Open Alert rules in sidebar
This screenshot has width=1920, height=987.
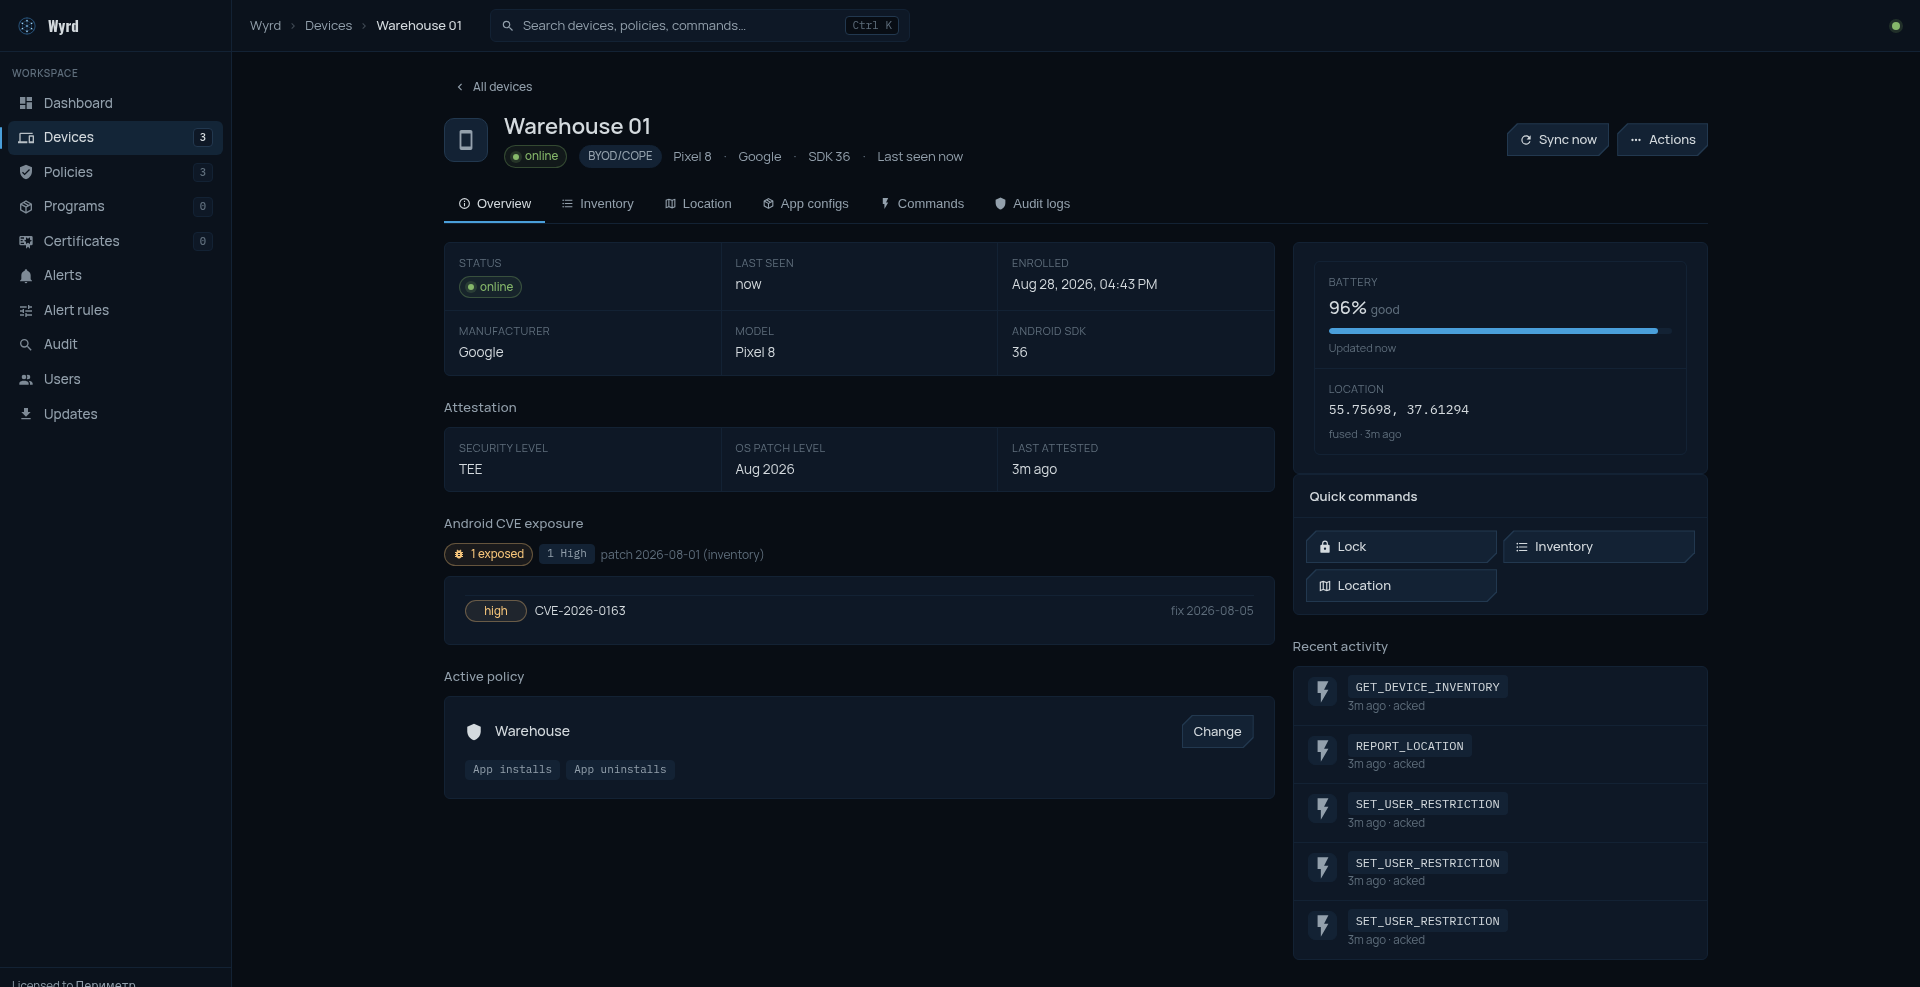115,310
